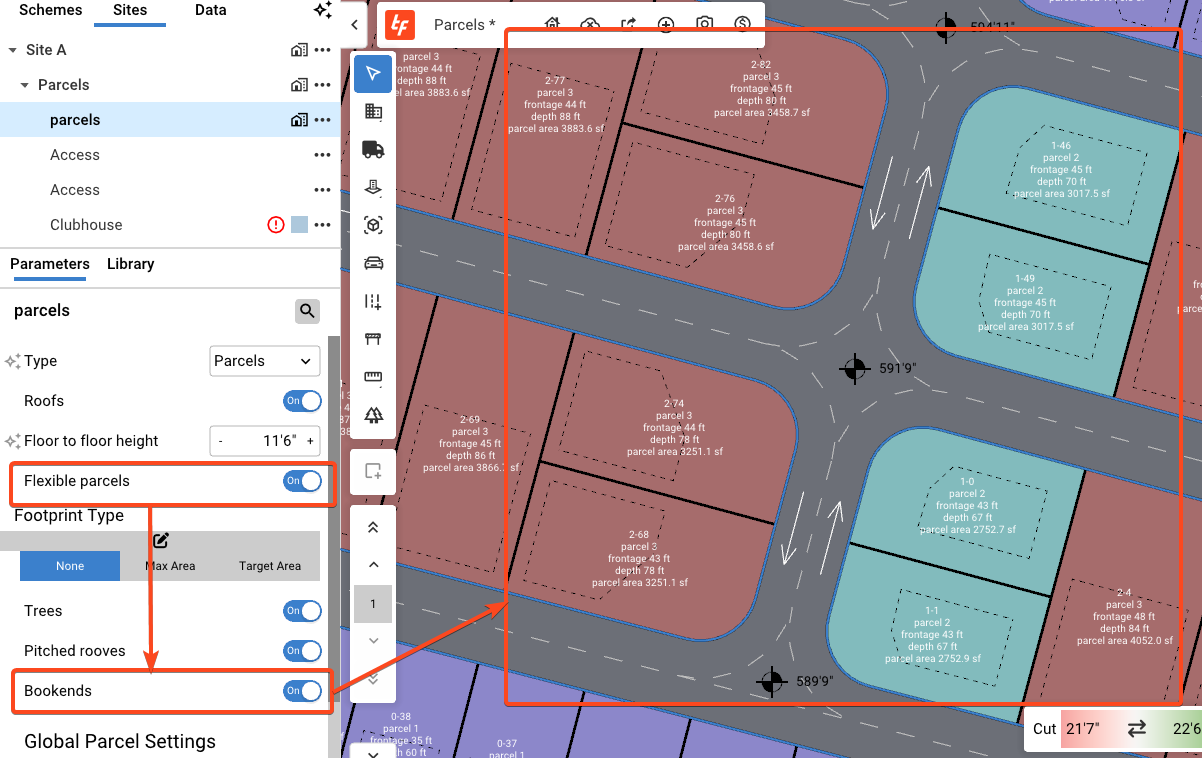Disable the Flexible parcels toggle

302,481
